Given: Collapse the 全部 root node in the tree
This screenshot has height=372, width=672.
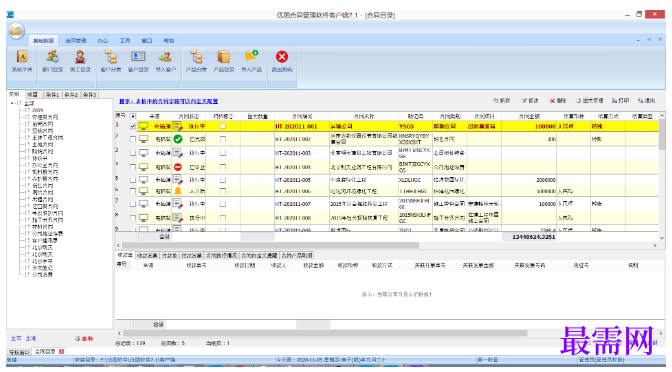Looking at the screenshot, I should pos(13,103).
